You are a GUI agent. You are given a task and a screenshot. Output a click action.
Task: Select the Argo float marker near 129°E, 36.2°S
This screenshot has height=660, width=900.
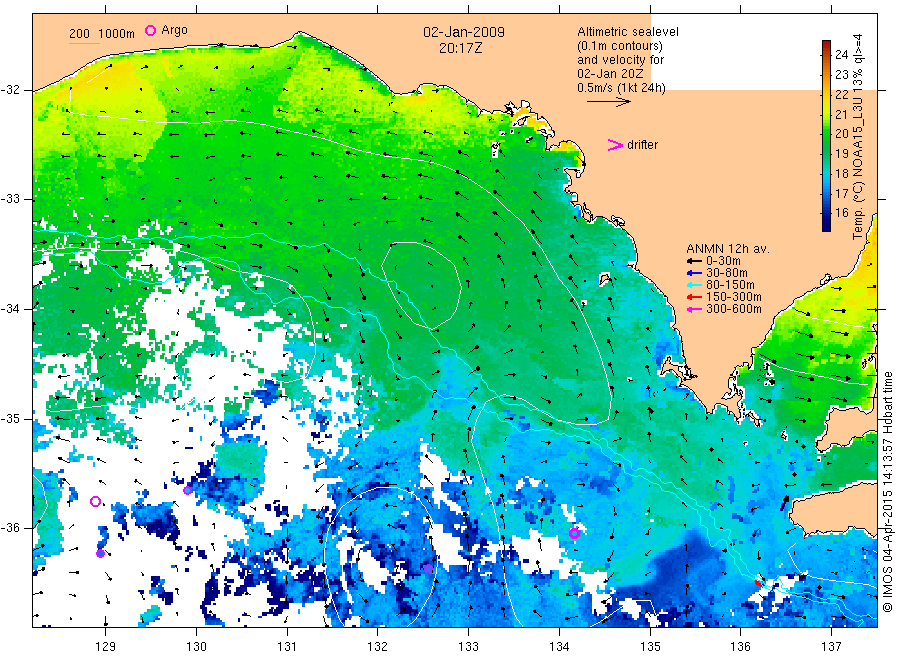coord(100,553)
